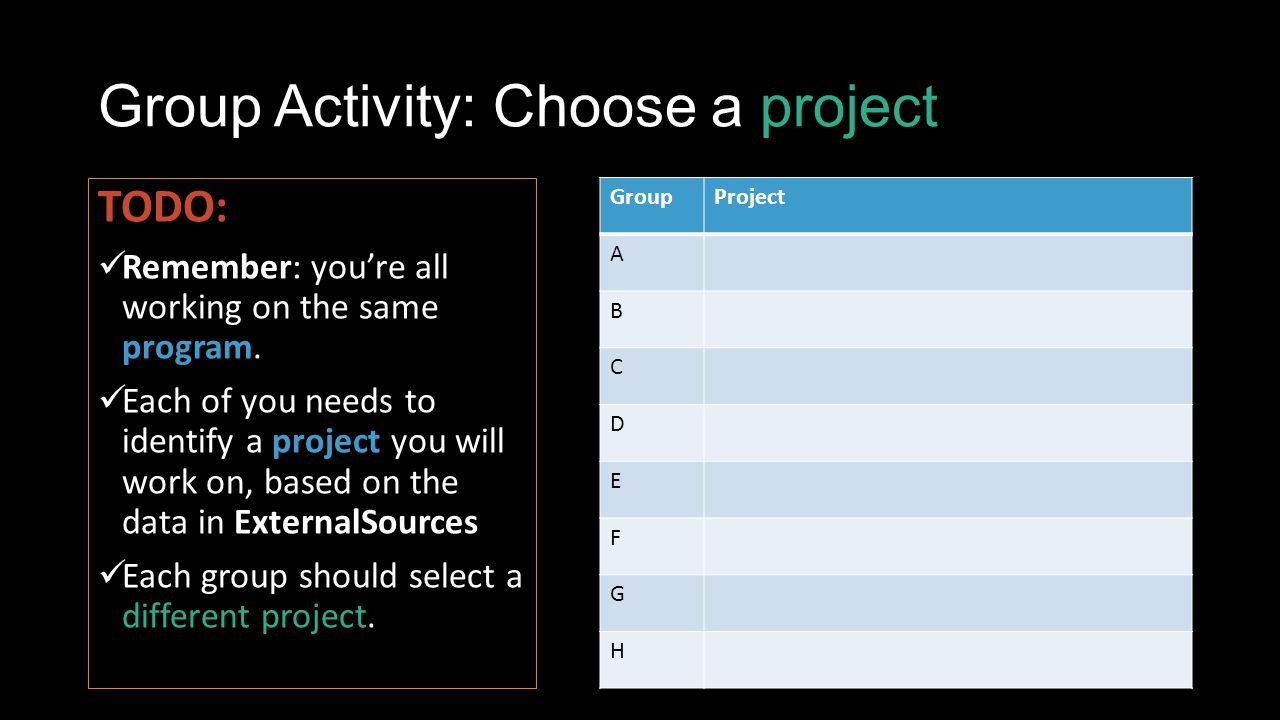
Task: Click the green 'project' in the slide title
Action: [849, 107]
